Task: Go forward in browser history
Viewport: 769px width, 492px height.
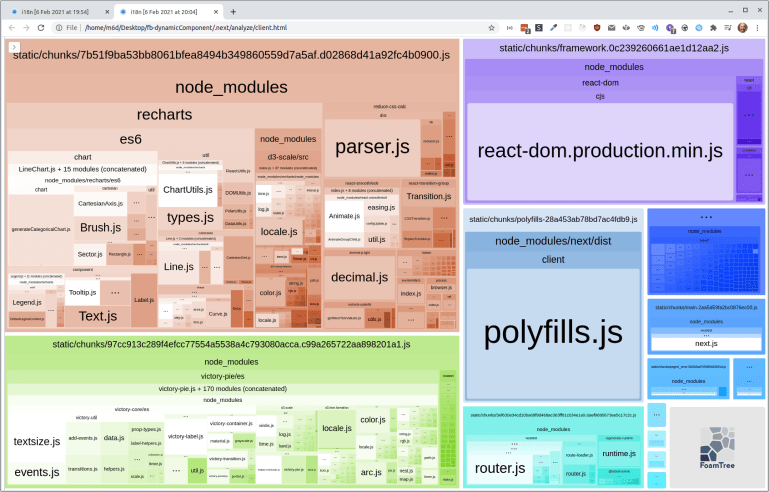Action: click(26, 28)
